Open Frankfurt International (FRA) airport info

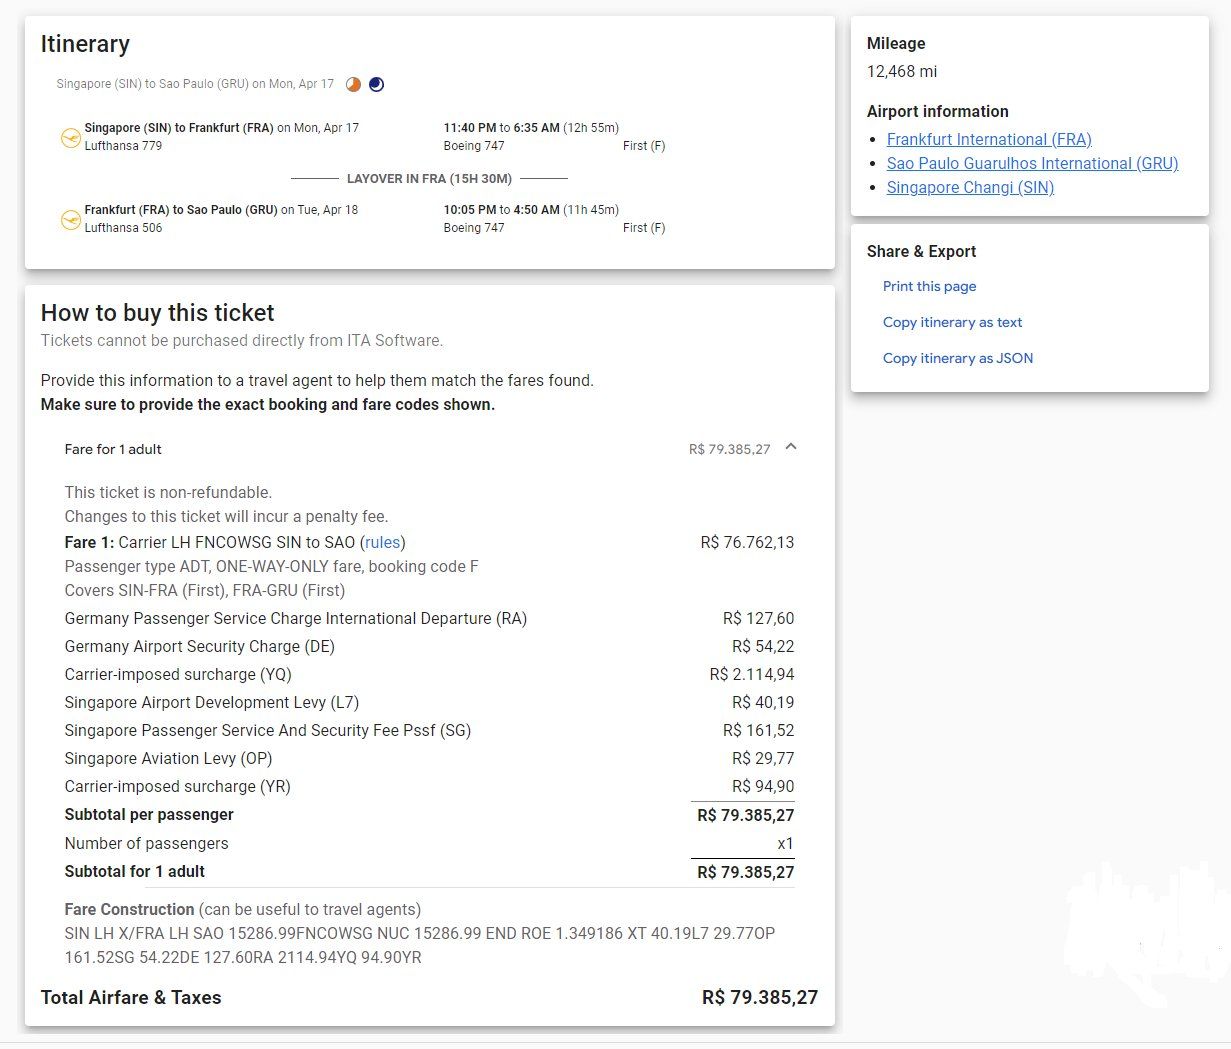(989, 139)
